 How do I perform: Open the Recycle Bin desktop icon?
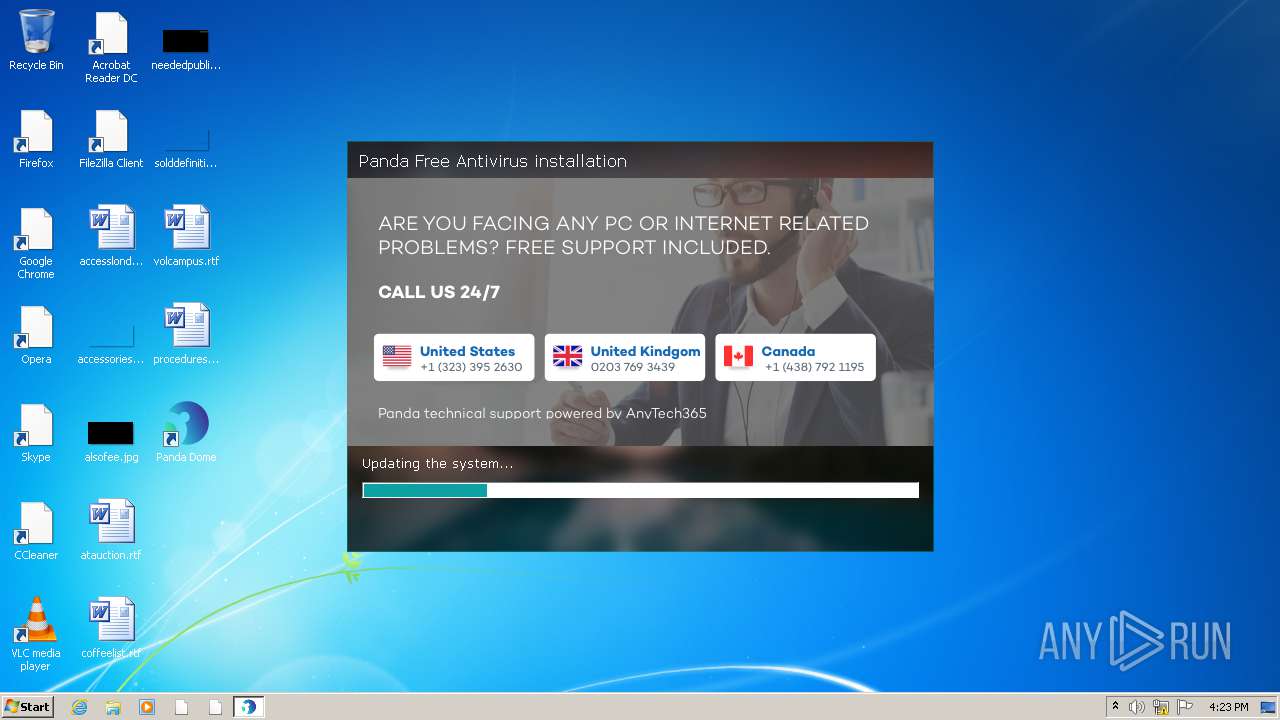pyautogui.click(x=36, y=40)
